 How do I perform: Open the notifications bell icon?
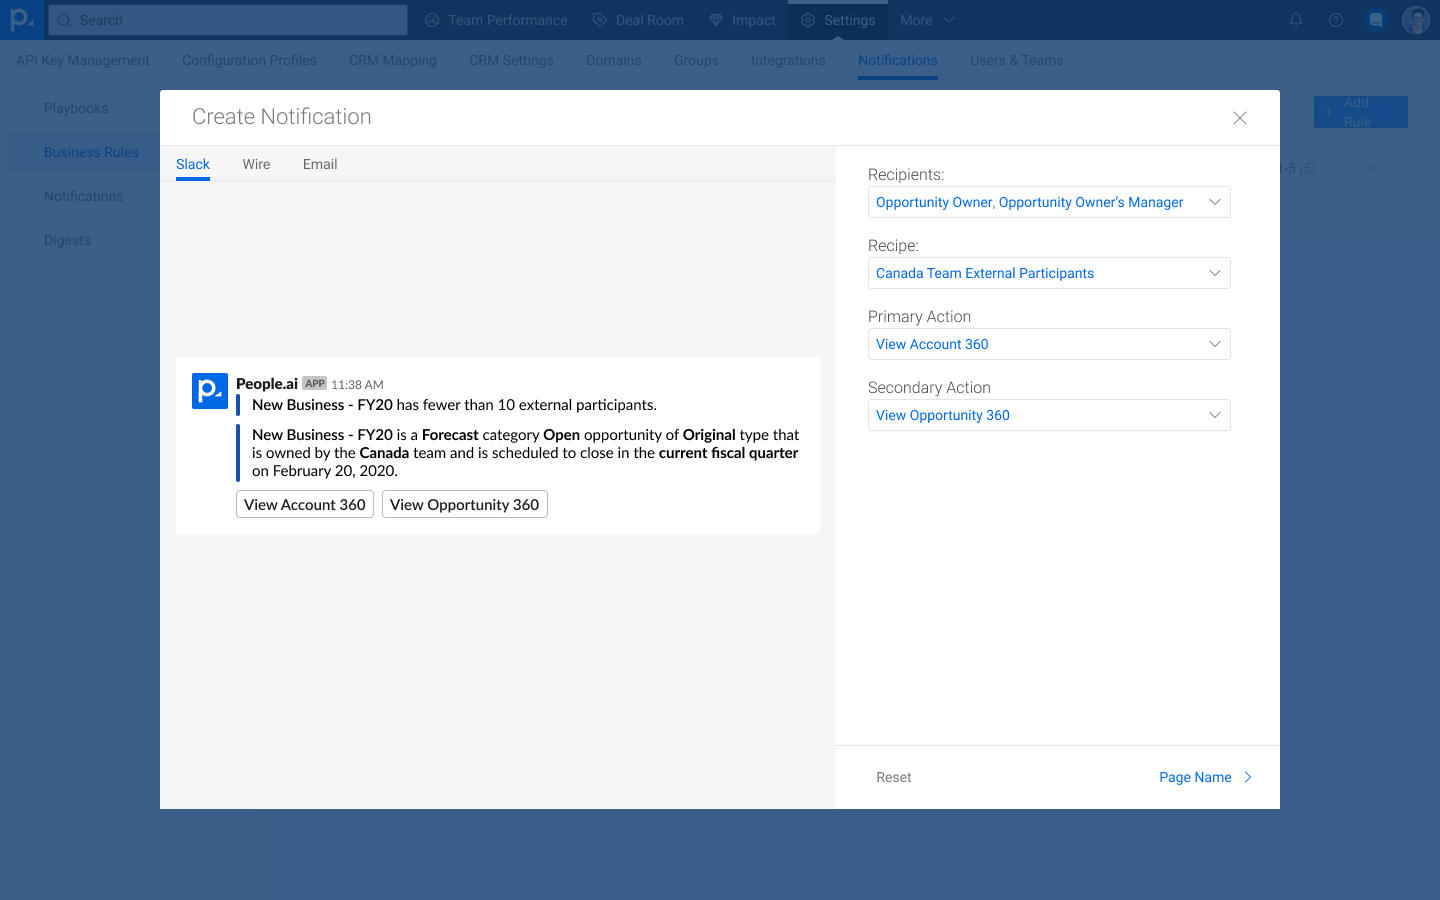coord(1296,20)
